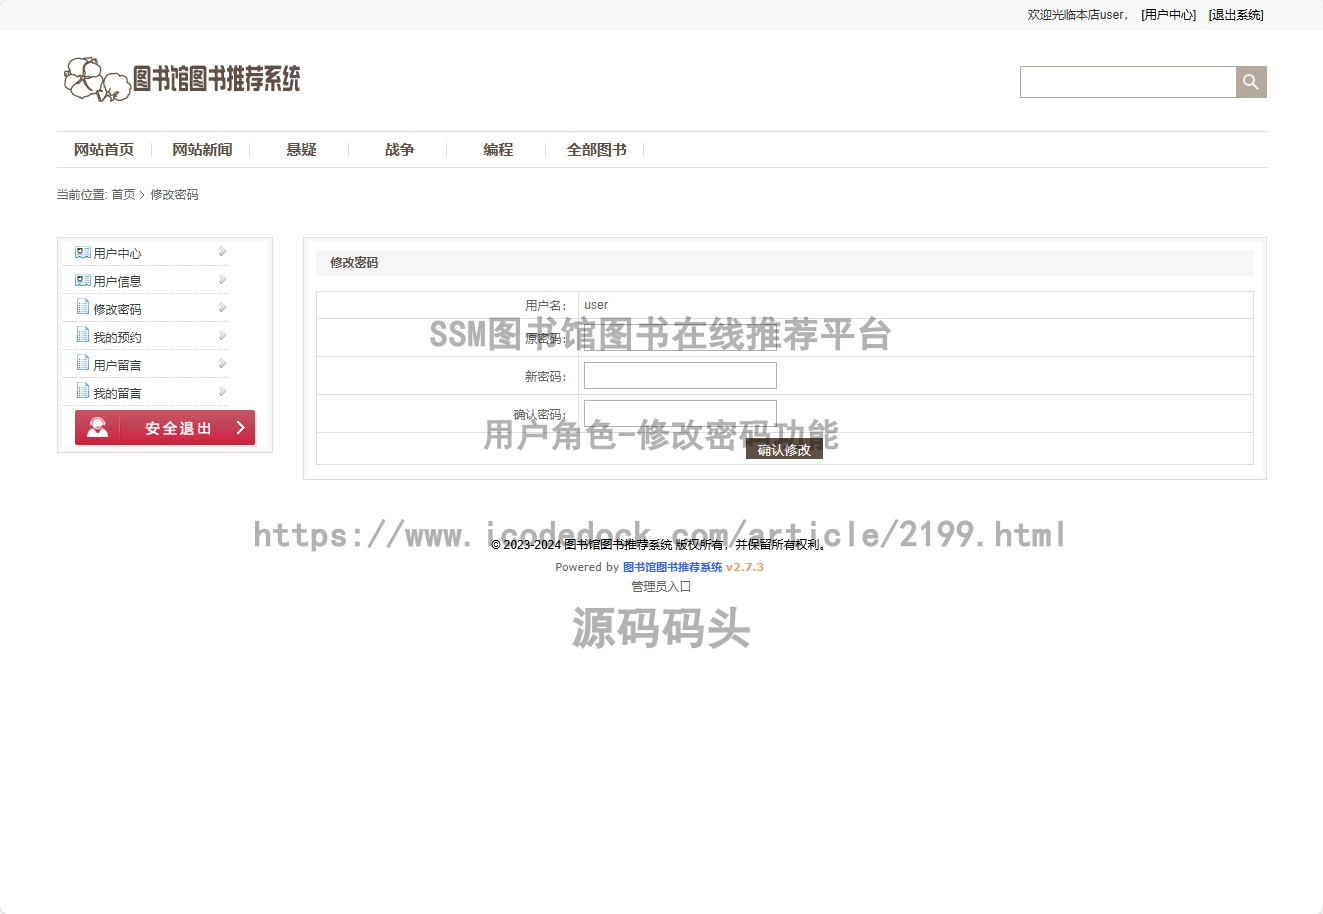Click the v2.7.3 version text
Image resolution: width=1323 pixels, height=914 pixels.
[745, 567]
